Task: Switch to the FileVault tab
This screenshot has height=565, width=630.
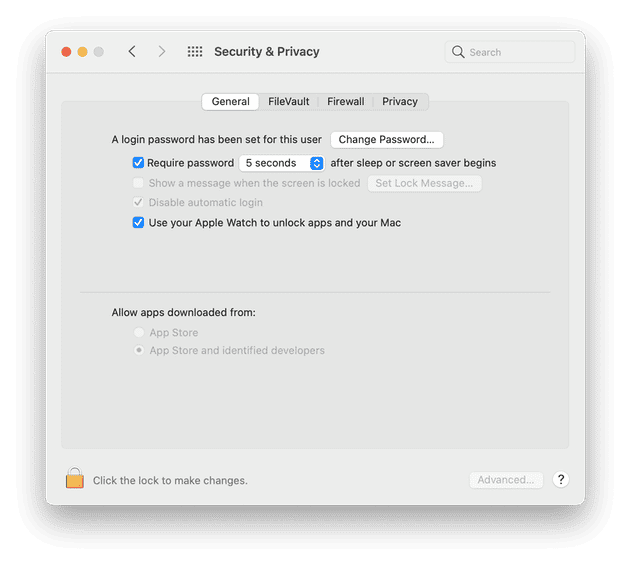Action: click(288, 102)
